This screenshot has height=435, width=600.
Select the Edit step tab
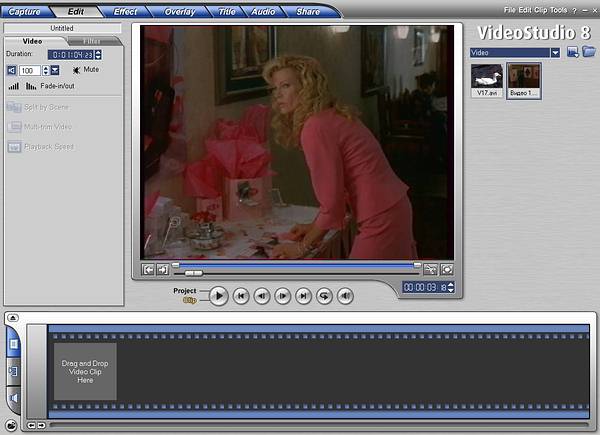pos(76,12)
